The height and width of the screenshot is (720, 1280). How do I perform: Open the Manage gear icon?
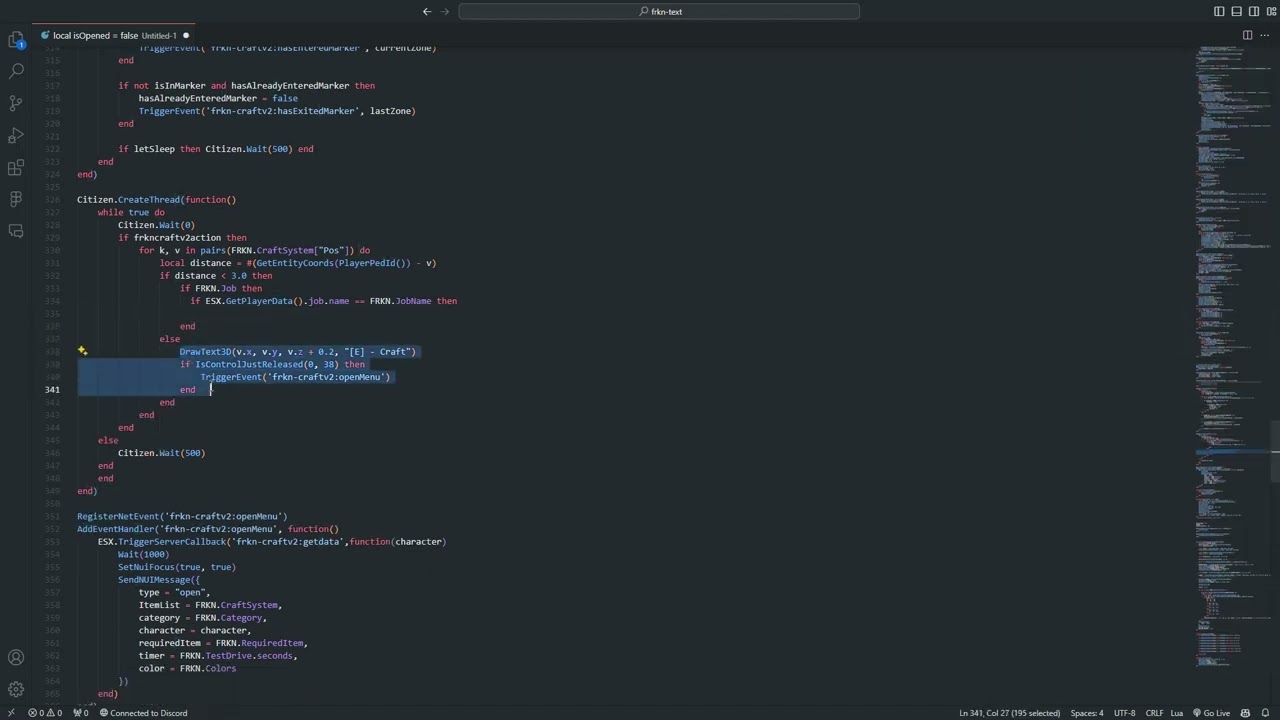16,689
